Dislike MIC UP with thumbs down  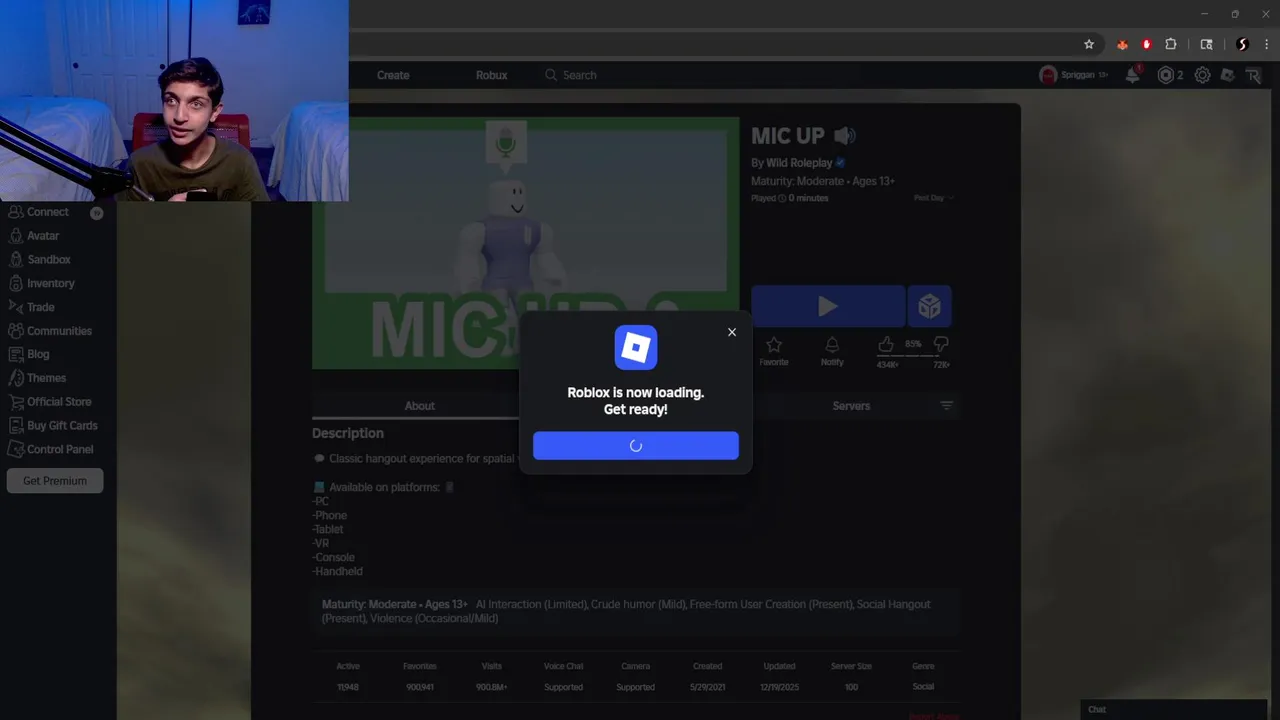tap(941, 345)
